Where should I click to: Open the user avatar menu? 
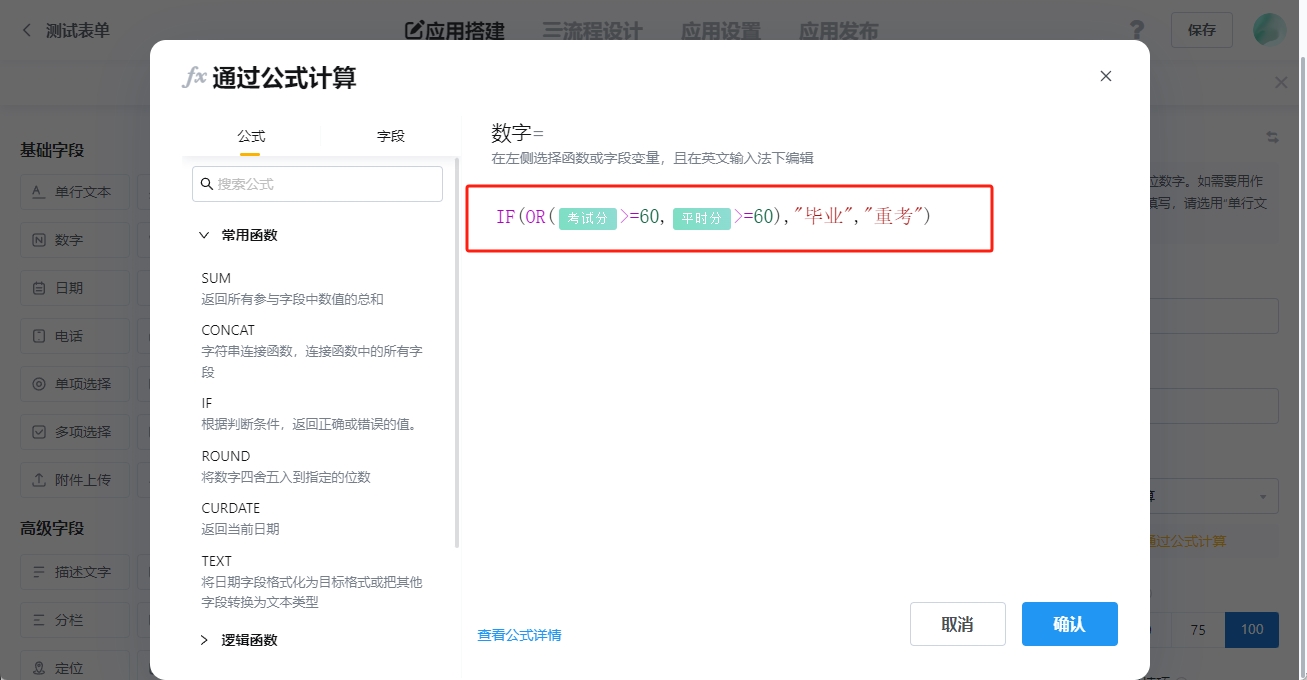[x=1269, y=30]
